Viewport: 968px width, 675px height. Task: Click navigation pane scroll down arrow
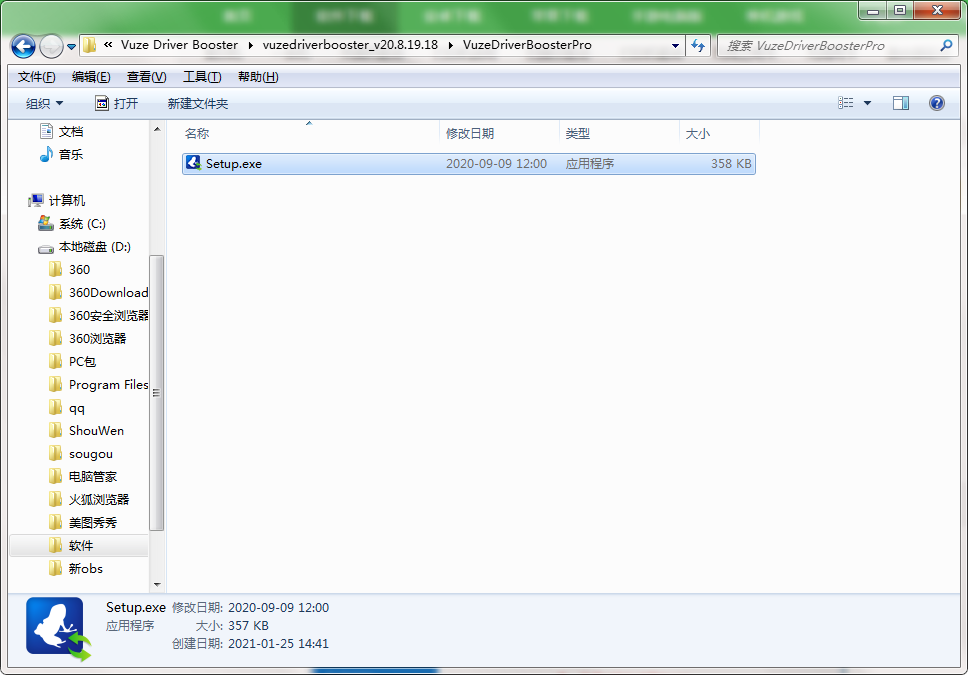157,584
